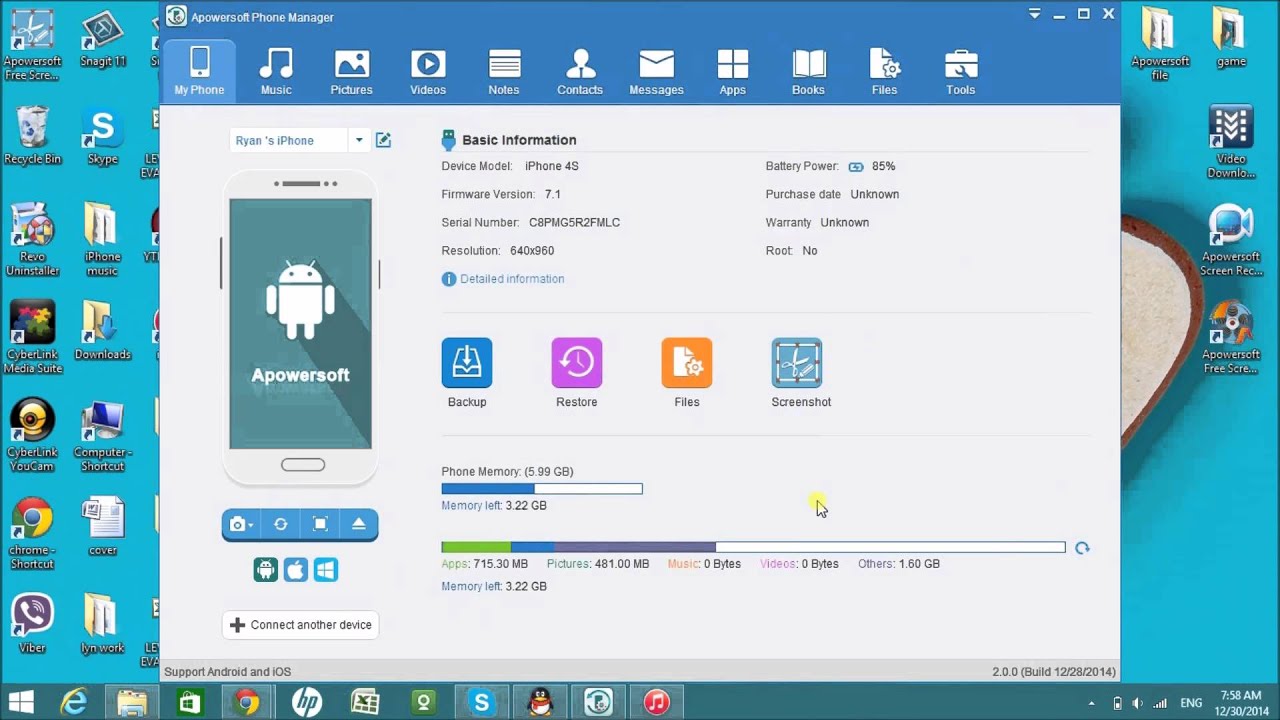Click the refresh icon under phone preview
Viewport: 1280px width, 720px height.
tap(281, 524)
